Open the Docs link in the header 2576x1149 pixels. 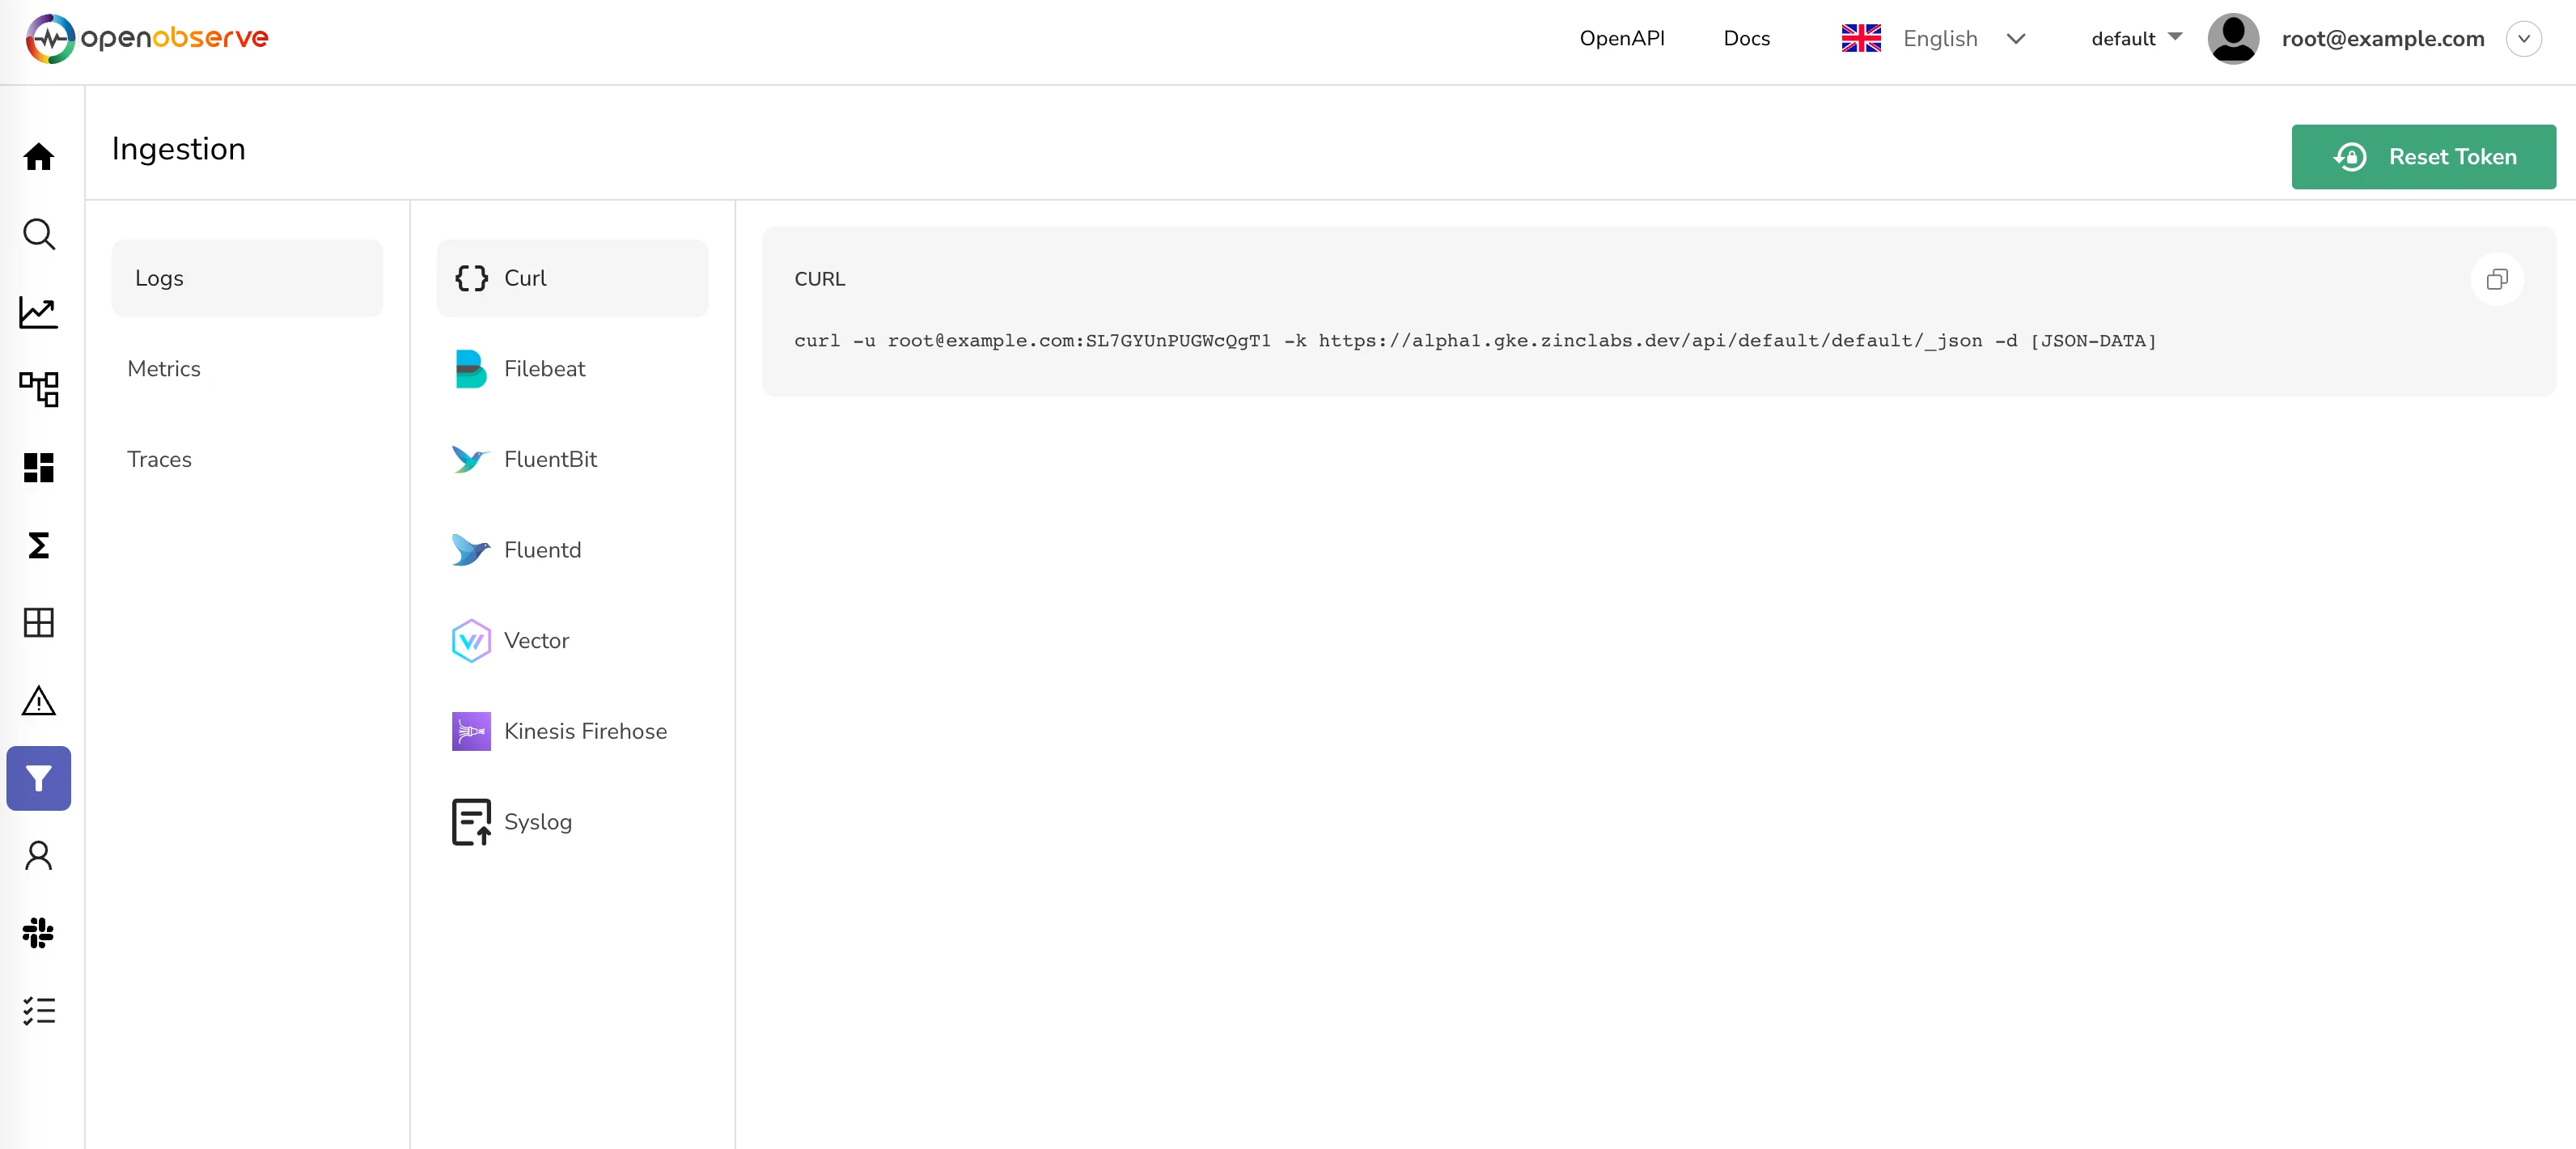[x=1746, y=39]
